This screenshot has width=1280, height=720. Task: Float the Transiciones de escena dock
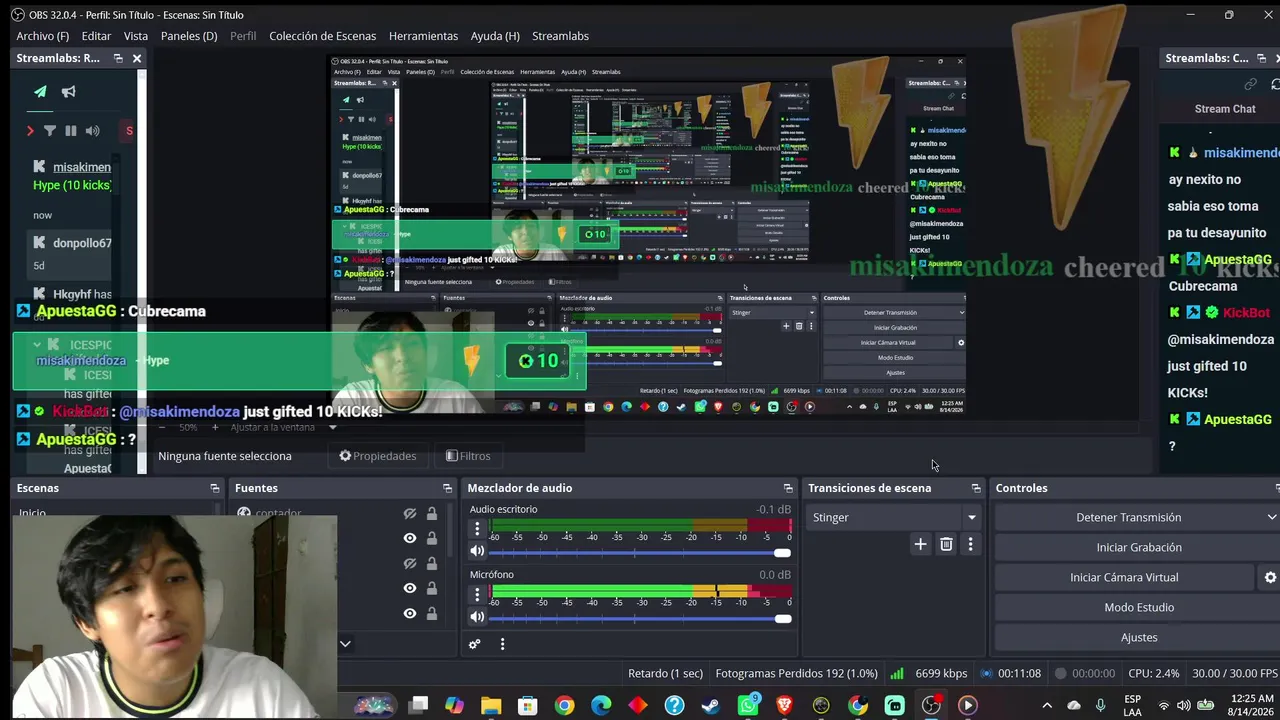coord(976,488)
